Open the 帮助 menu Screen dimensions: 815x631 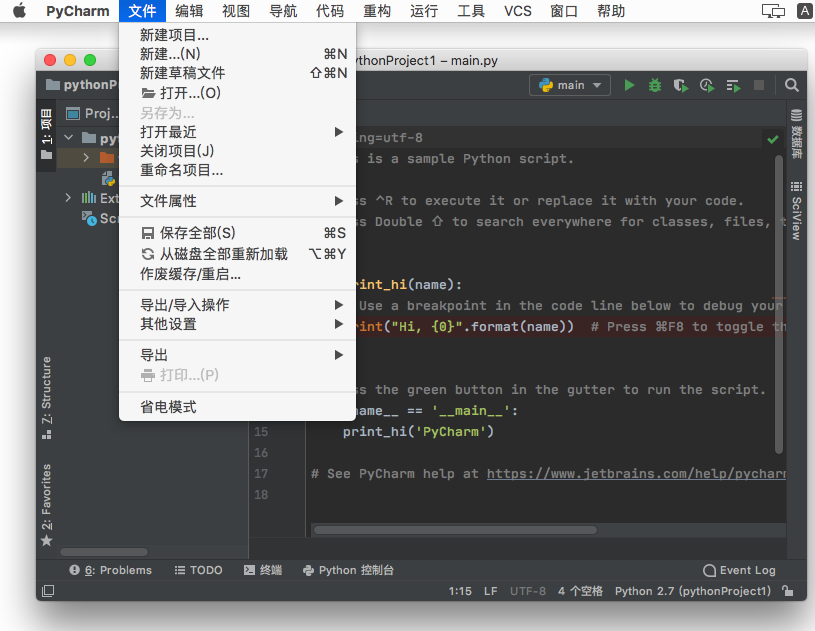[x=611, y=11]
